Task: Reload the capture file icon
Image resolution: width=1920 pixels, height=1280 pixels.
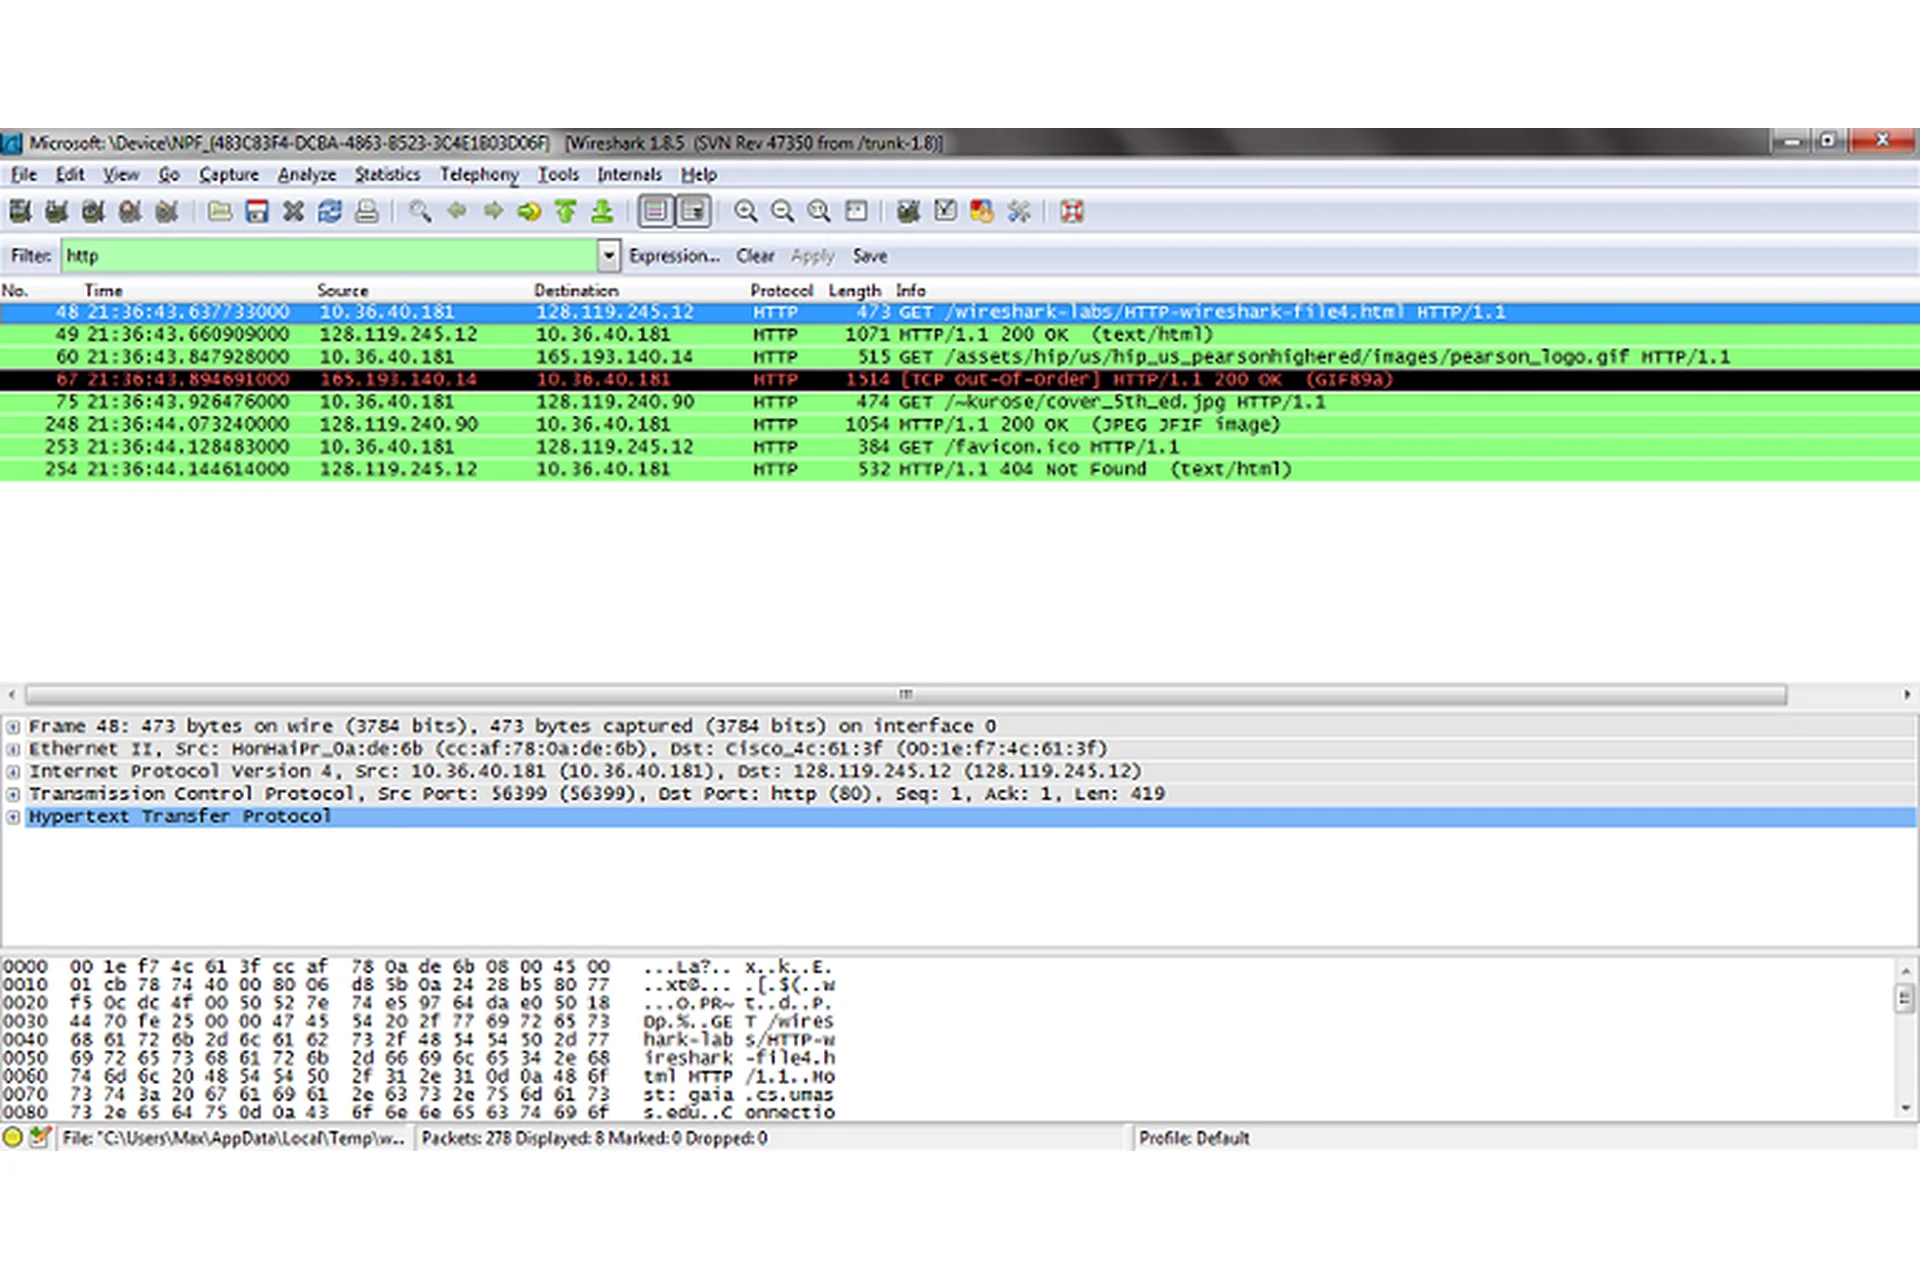Action: pyautogui.click(x=329, y=211)
